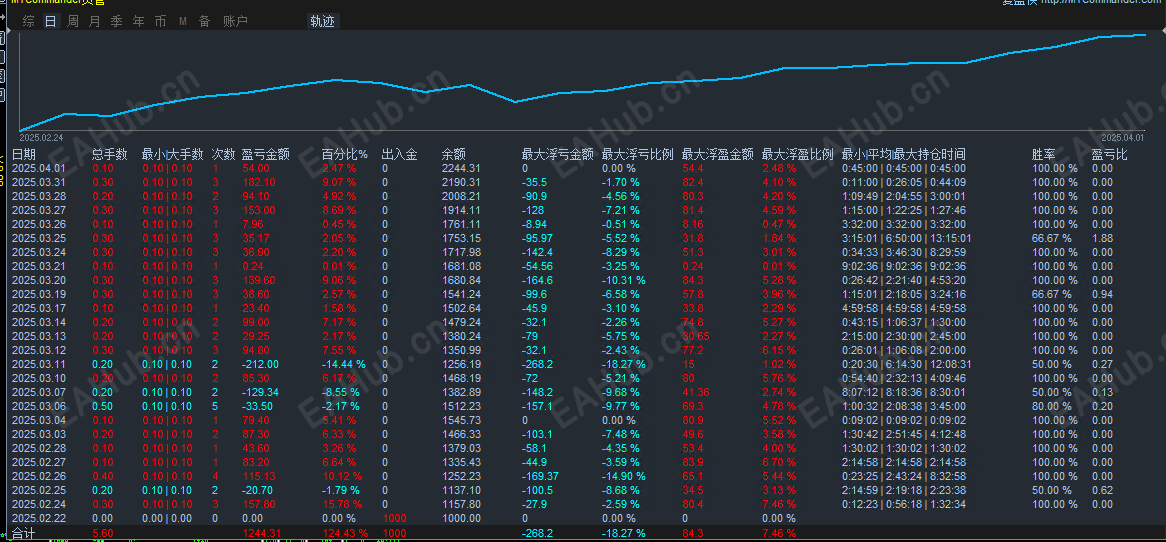Click the balance value 1000.00
The image size is (1166, 542).
461,518
